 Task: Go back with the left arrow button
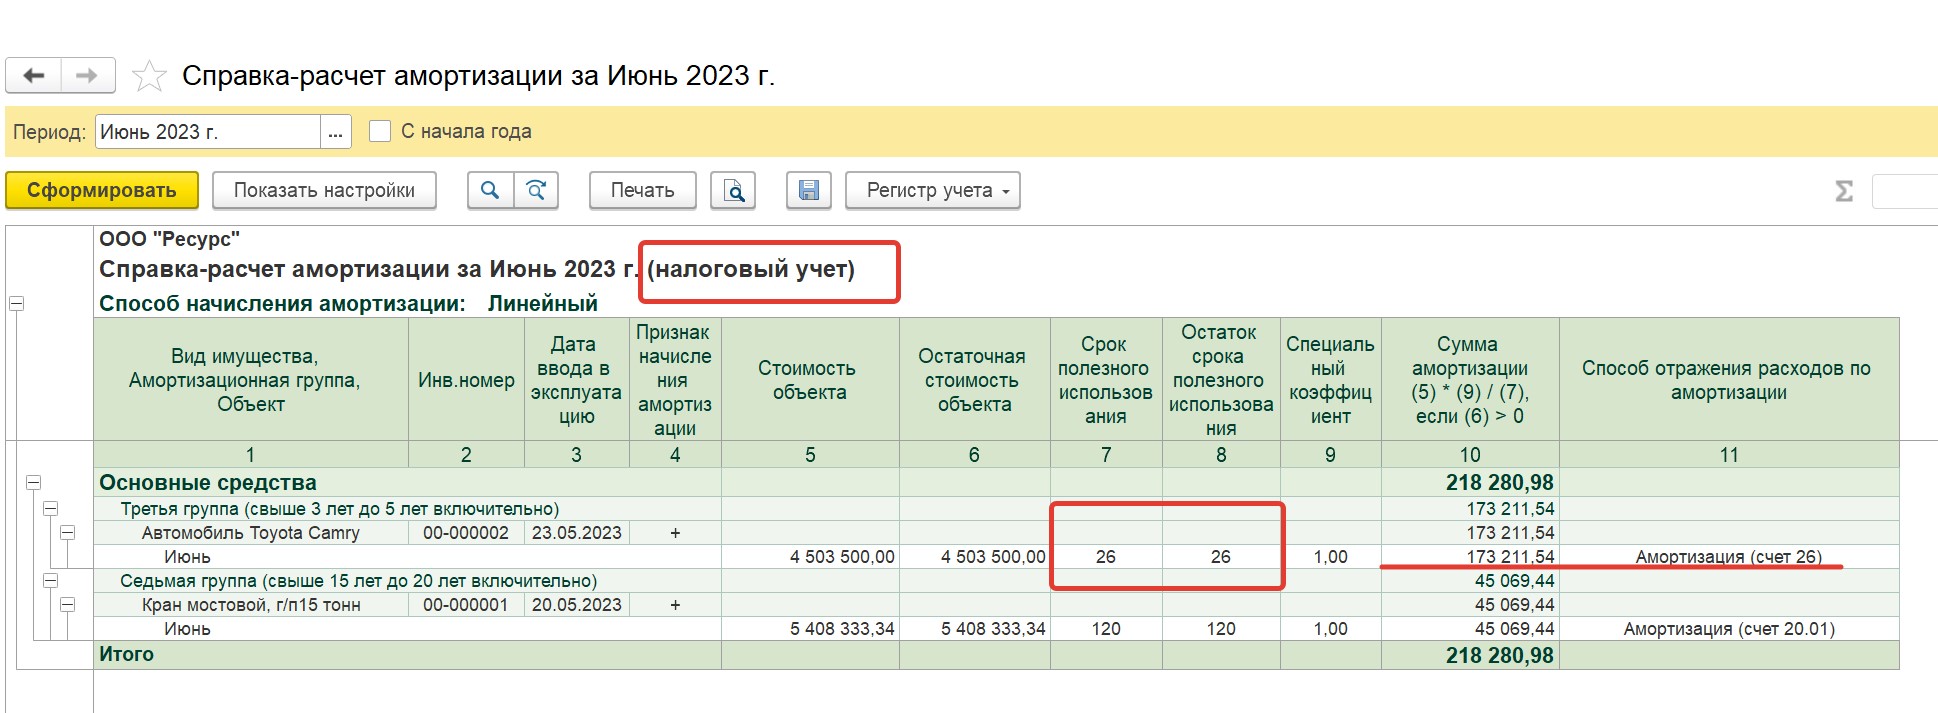coord(34,75)
